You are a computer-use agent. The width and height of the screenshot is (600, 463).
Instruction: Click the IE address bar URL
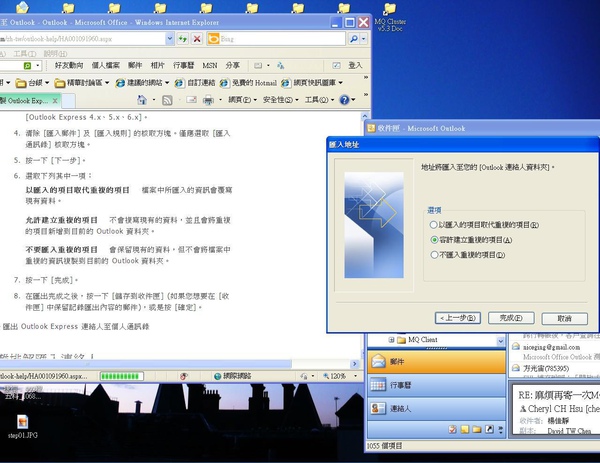pos(82,39)
